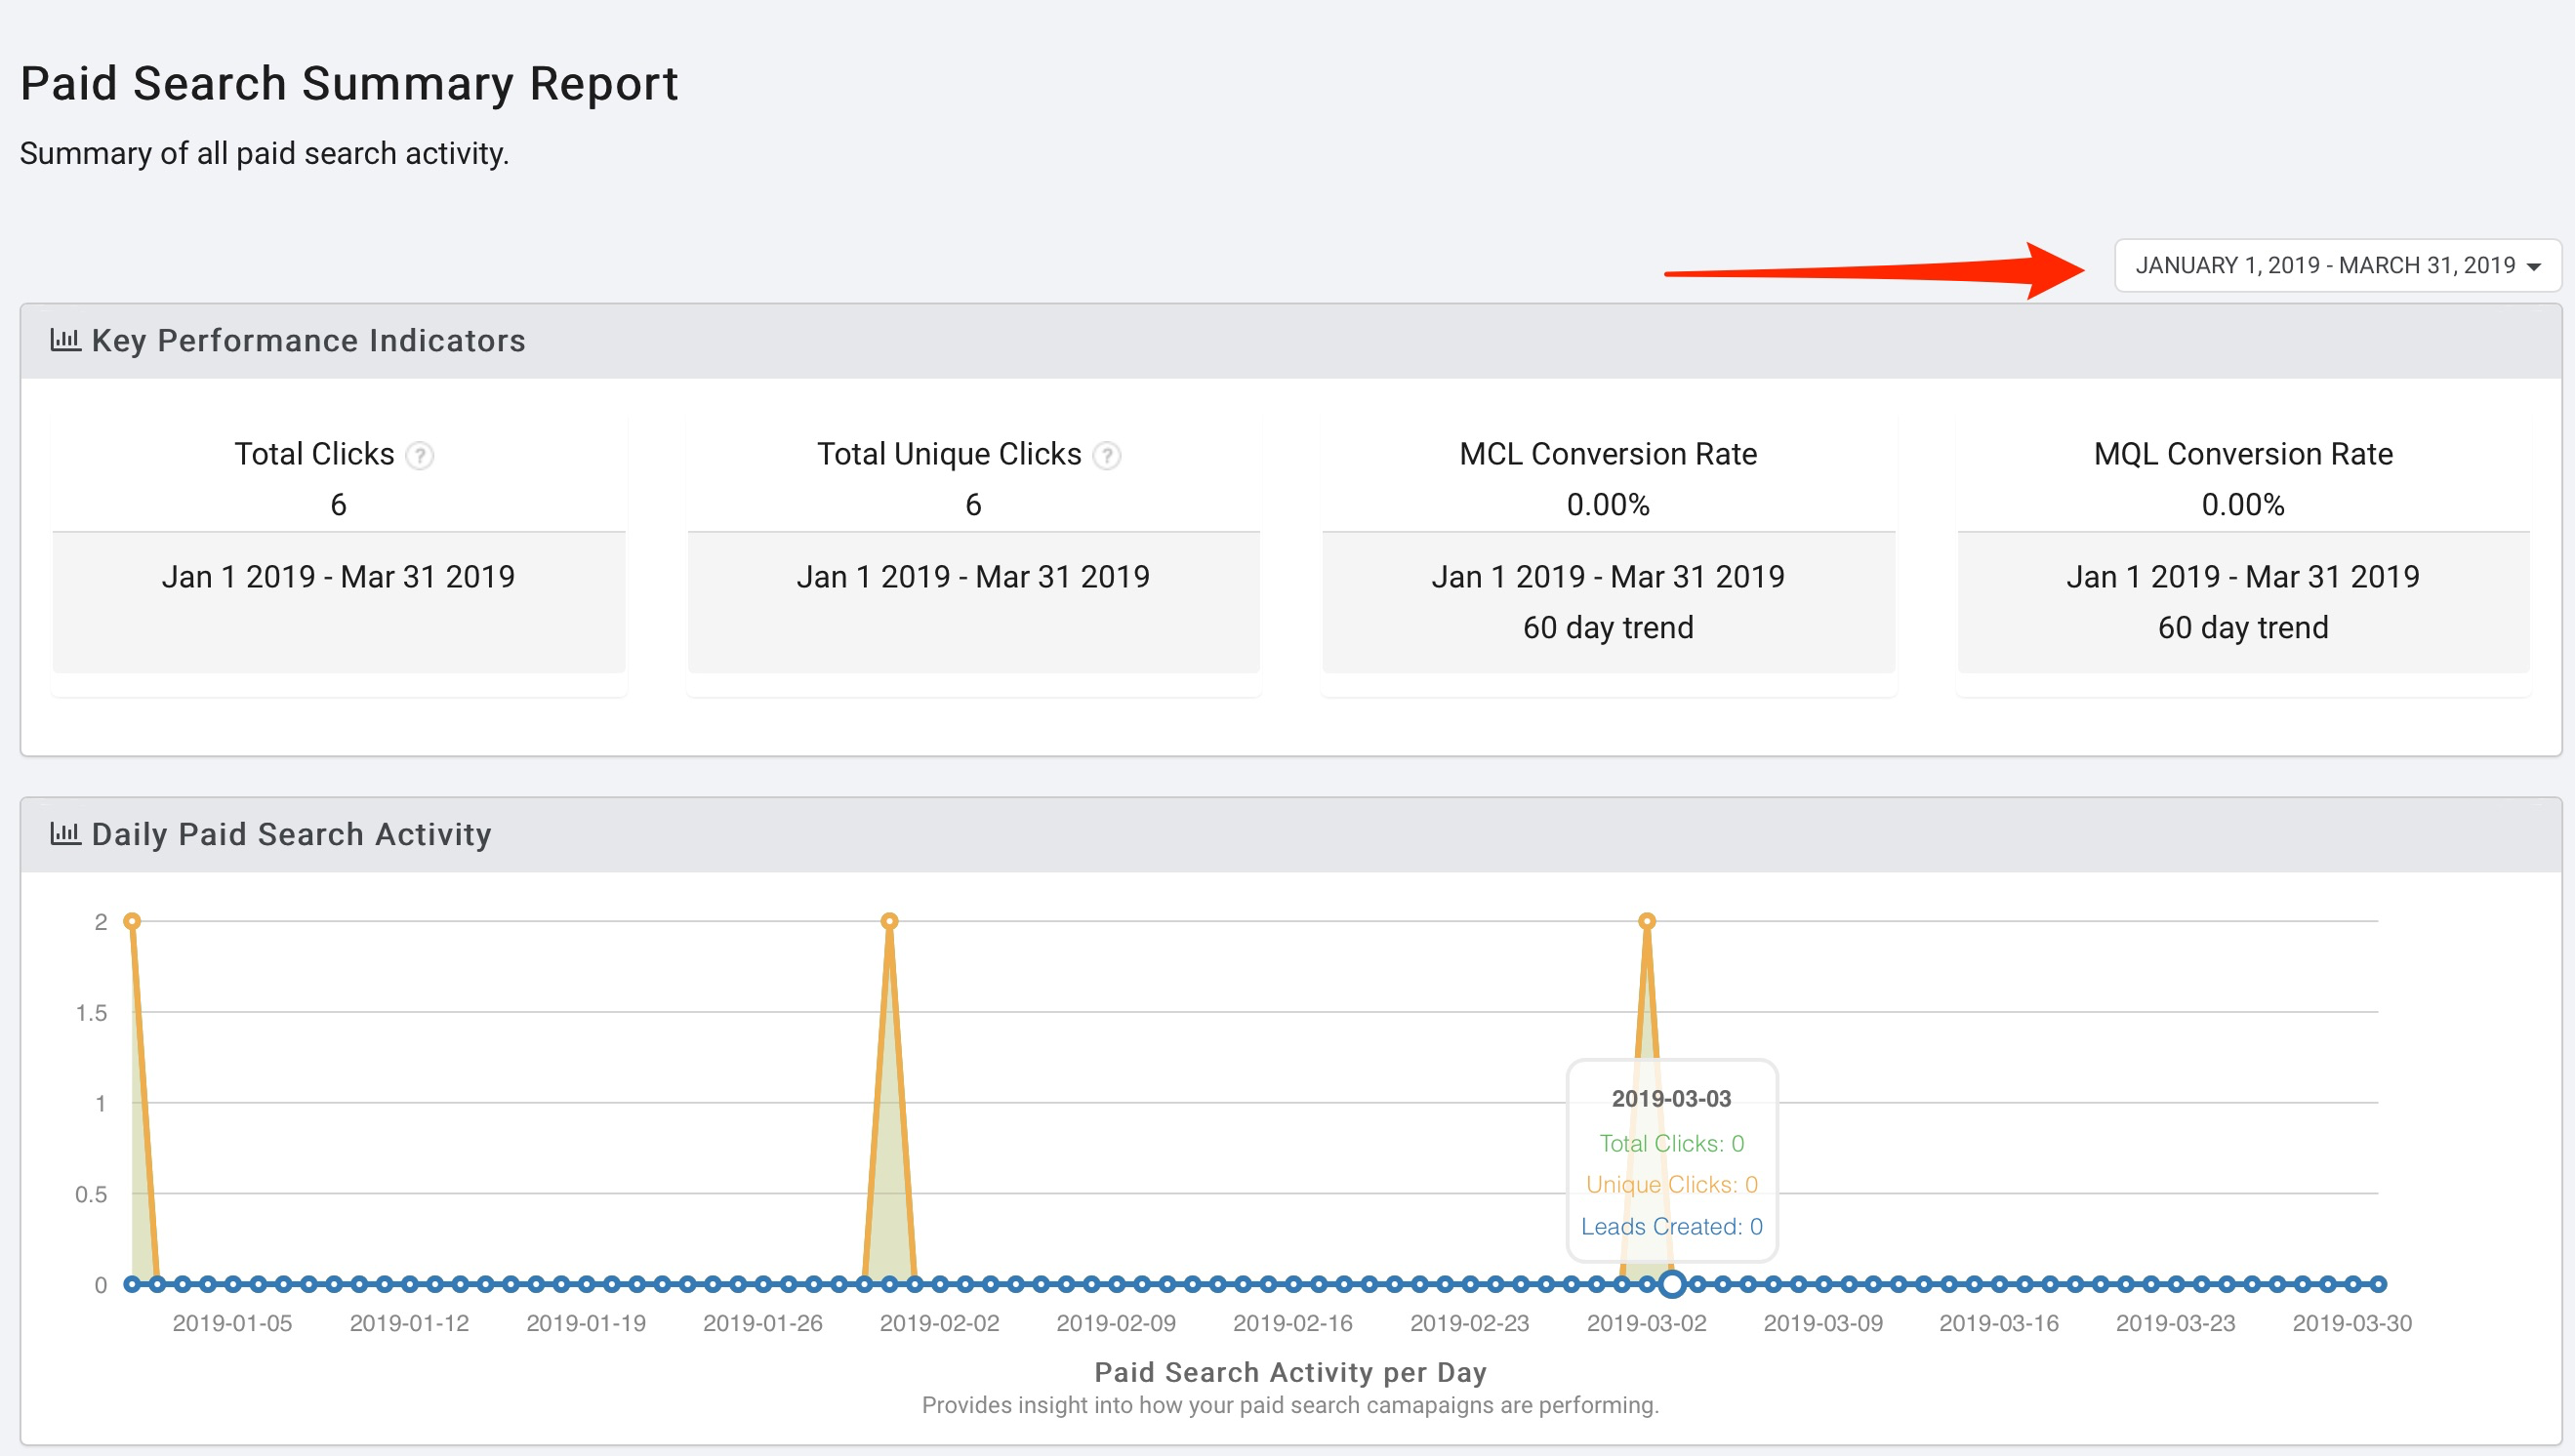Click Total Unique Clicks help icon

point(1106,456)
